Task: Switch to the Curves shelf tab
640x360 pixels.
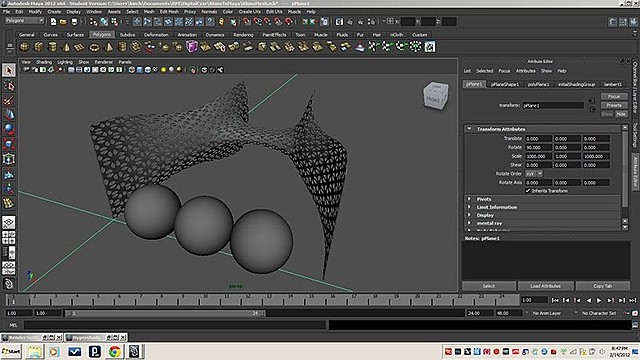Action: coord(51,35)
